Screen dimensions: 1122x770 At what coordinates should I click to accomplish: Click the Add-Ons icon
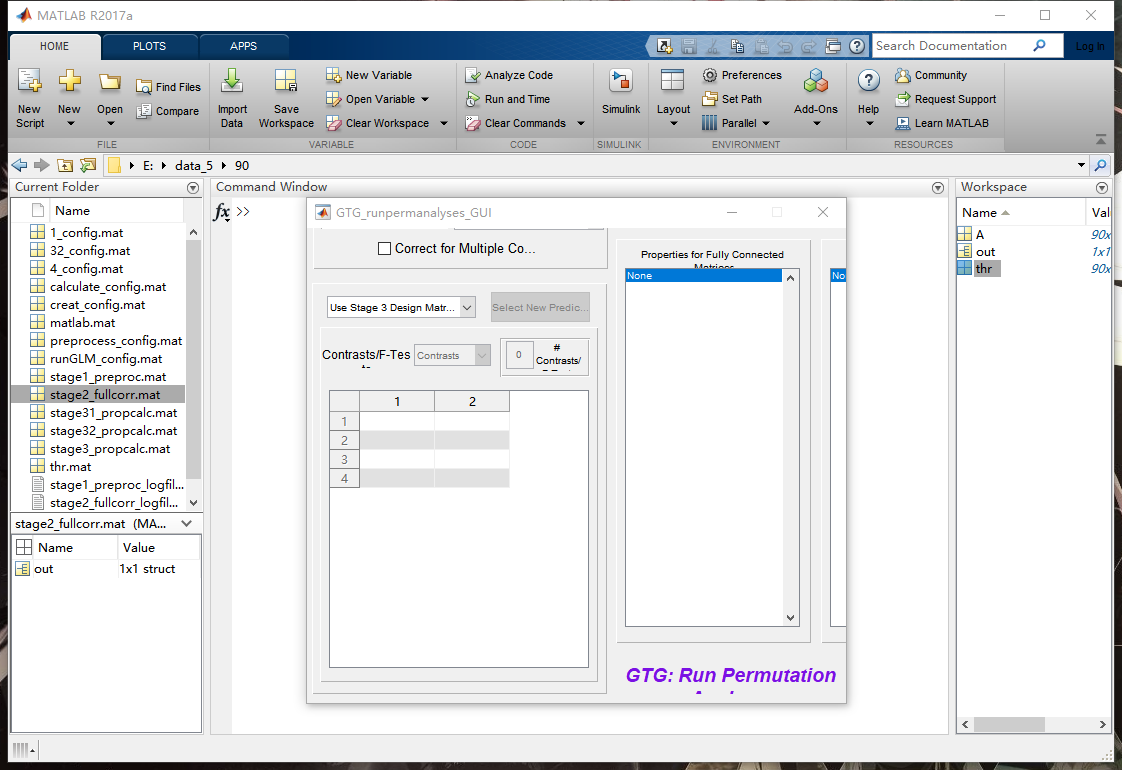click(x=816, y=84)
